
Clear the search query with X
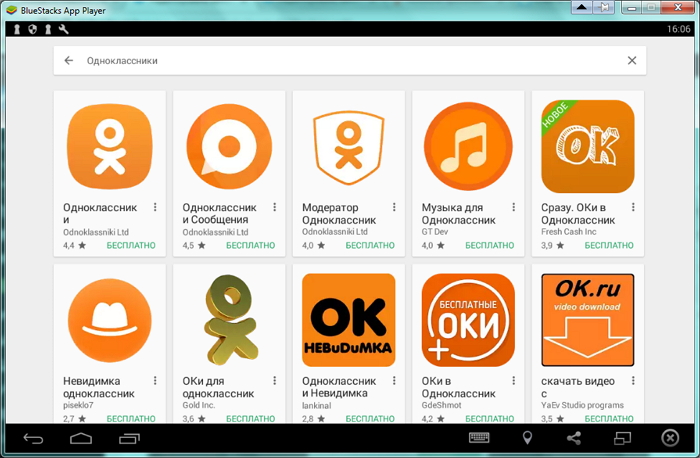(632, 60)
